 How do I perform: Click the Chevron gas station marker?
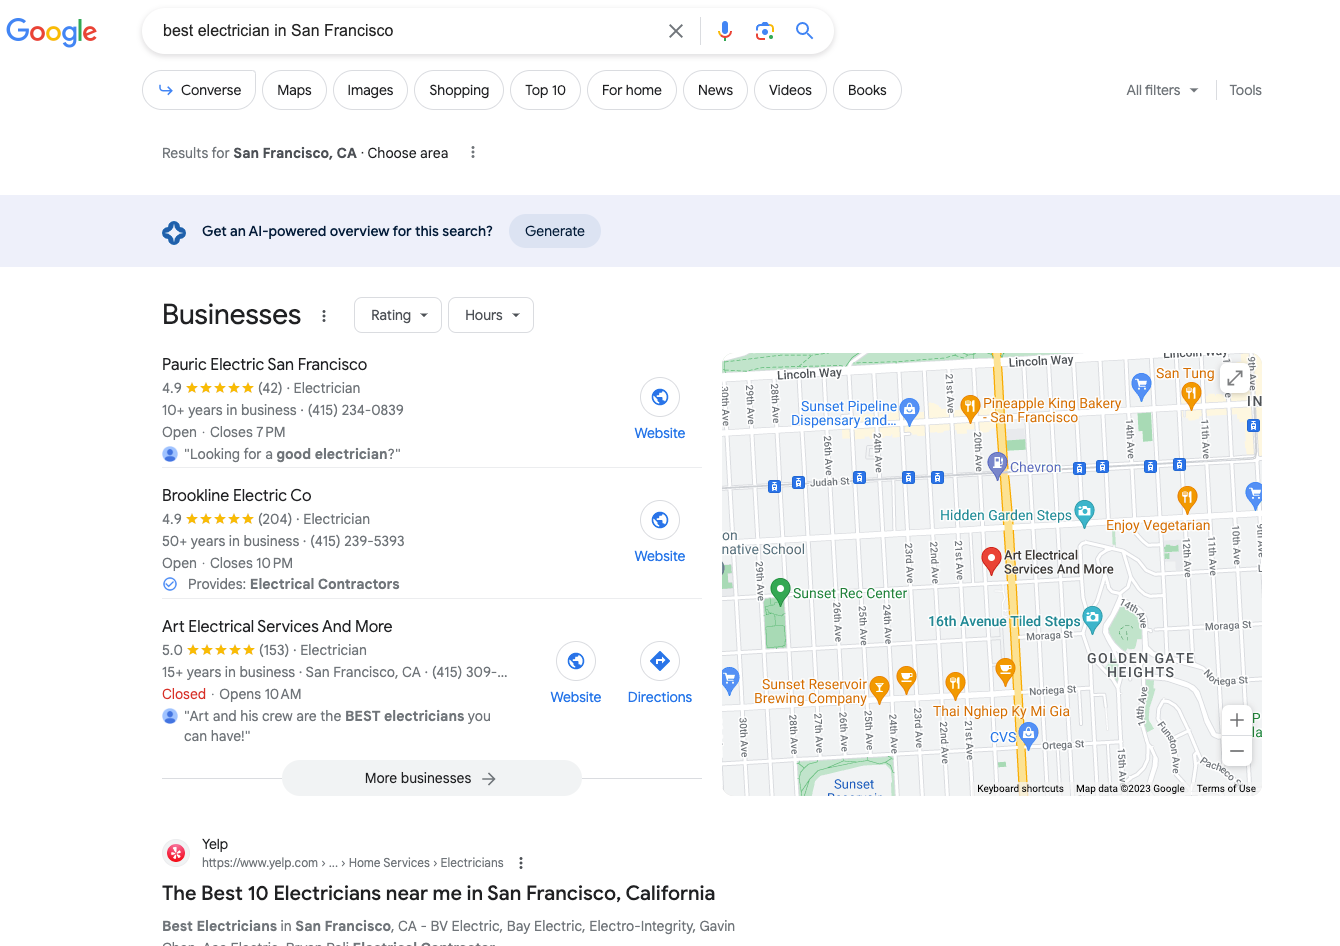point(997,464)
